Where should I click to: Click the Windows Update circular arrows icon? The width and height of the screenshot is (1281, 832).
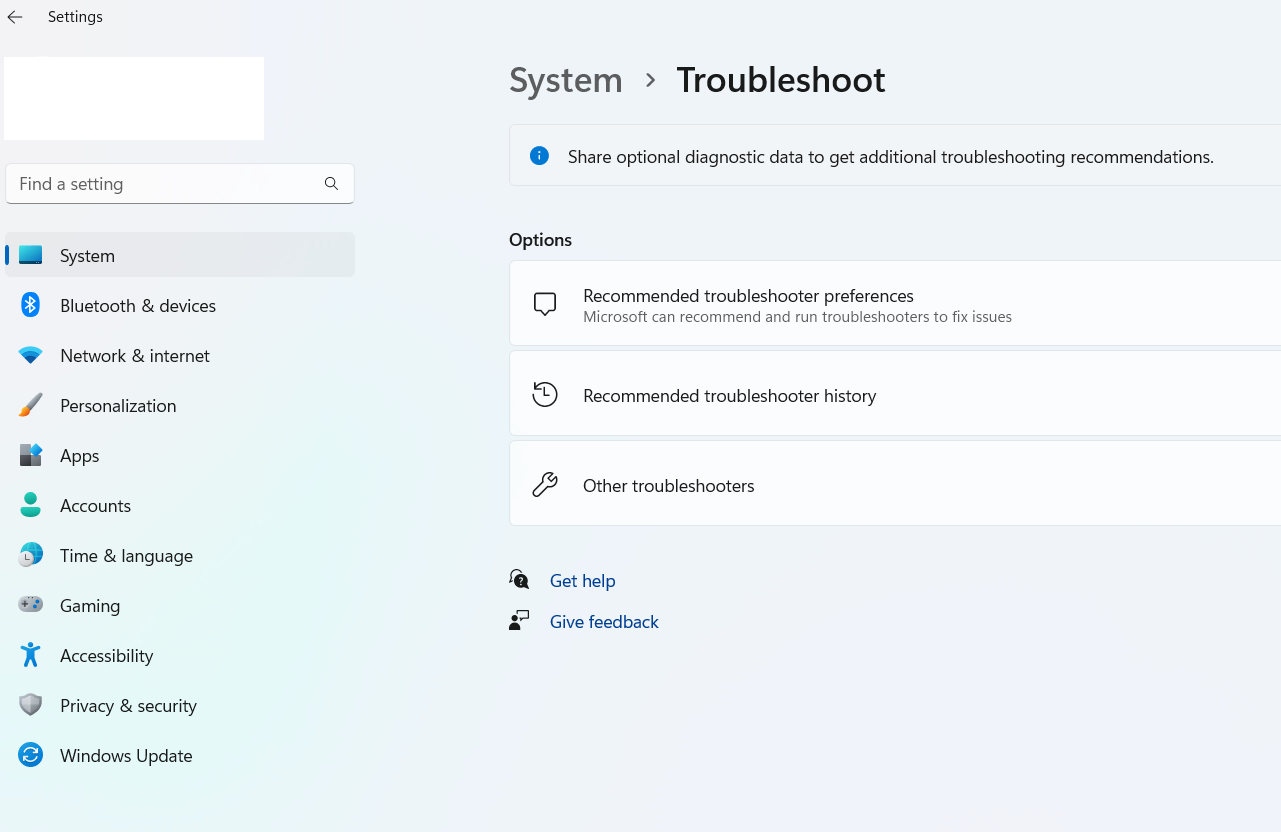(x=30, y=755)
